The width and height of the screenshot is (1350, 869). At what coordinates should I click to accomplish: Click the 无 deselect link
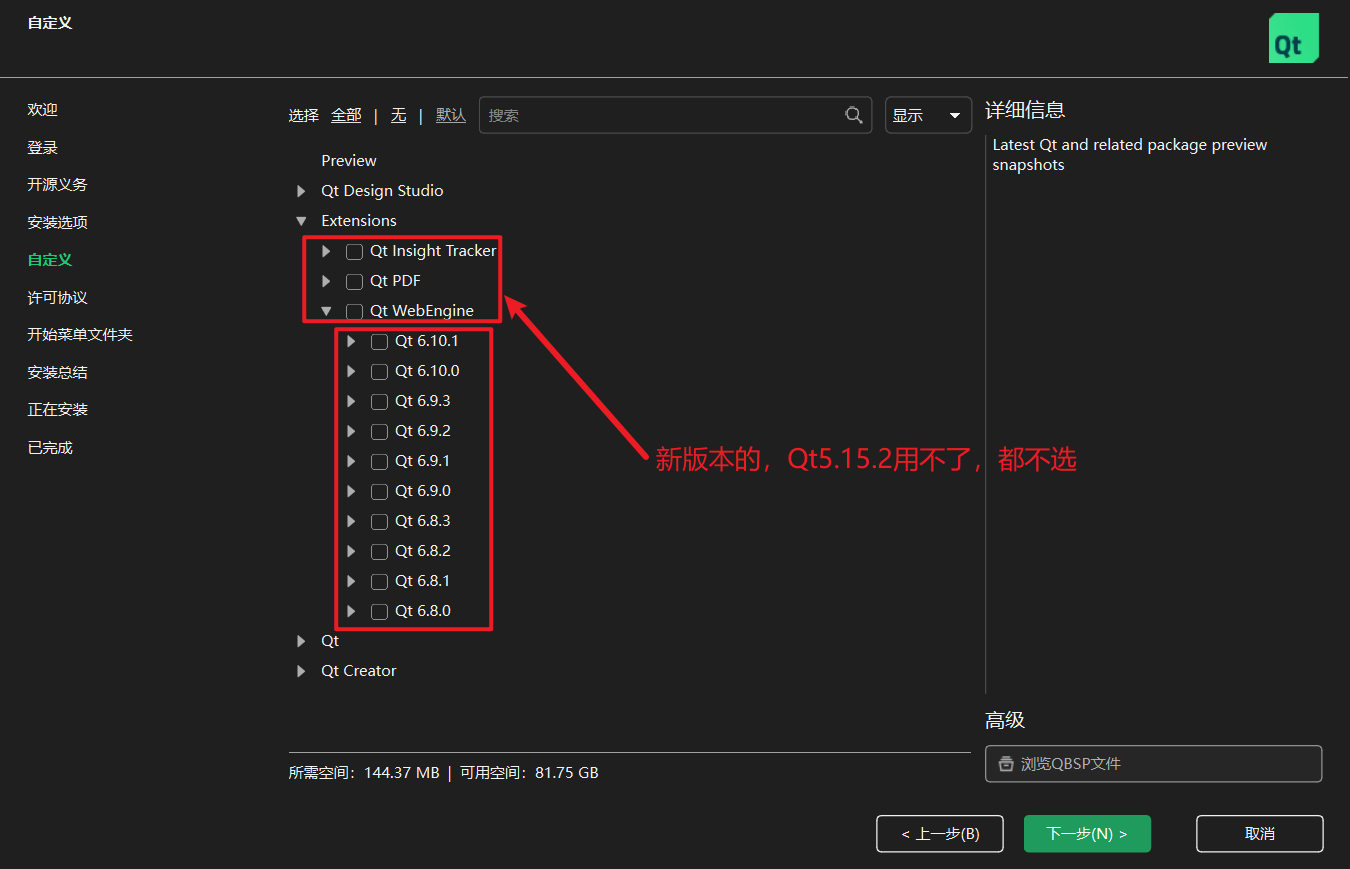398,115
